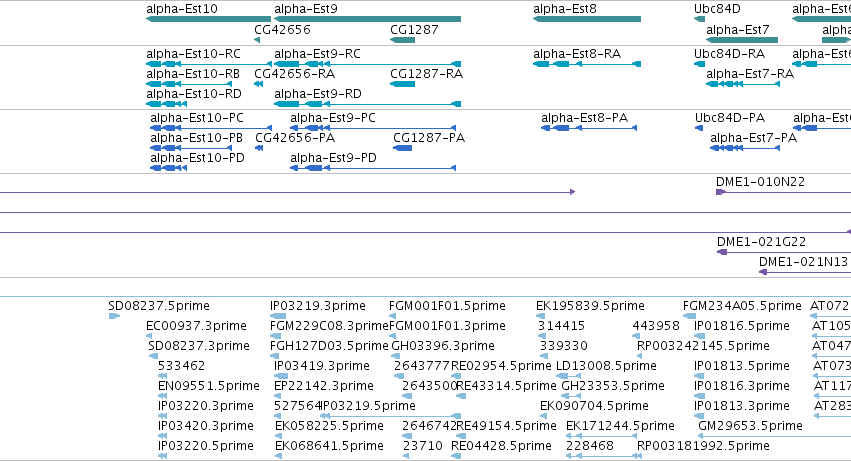Select the alpha-Est8 gene bar
851x461 pixels.
[587, 19]
